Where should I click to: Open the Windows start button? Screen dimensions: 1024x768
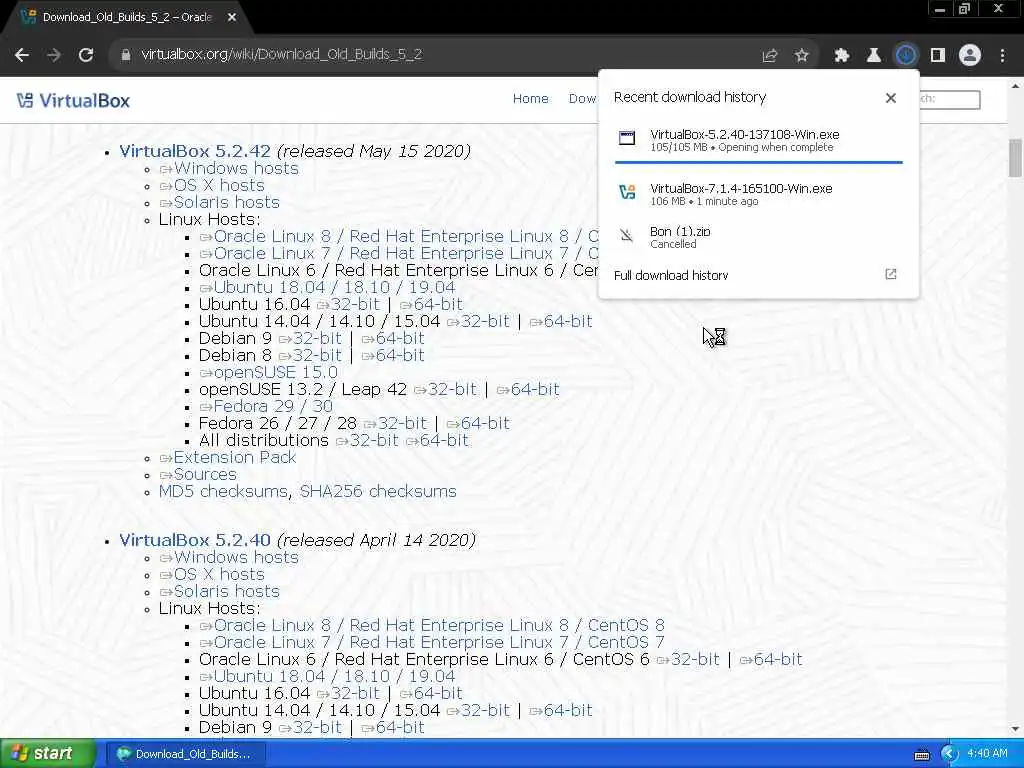(x=46, y=754)
